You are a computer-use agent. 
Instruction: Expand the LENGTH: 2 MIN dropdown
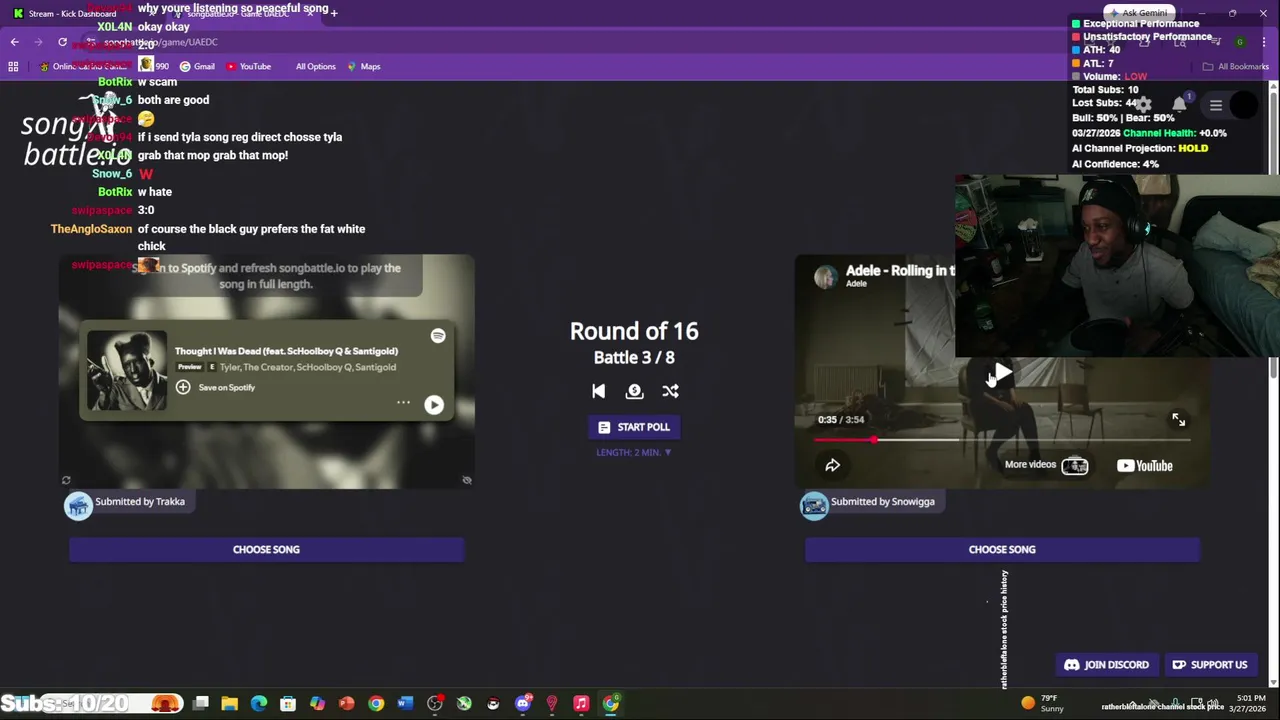[x=634, y=452]
